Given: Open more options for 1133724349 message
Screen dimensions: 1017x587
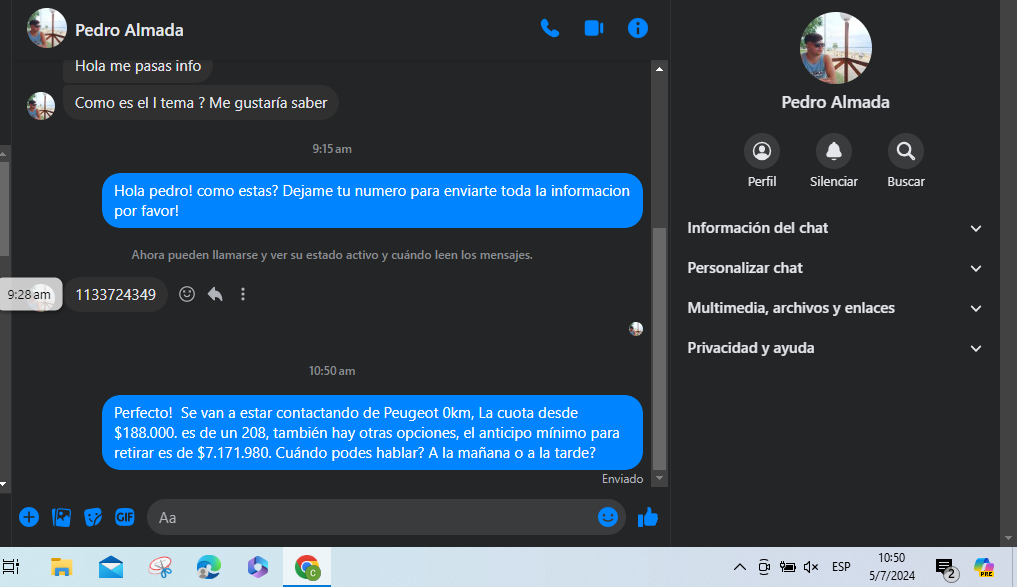Looking at the screenshot, I should pos(243,294).
